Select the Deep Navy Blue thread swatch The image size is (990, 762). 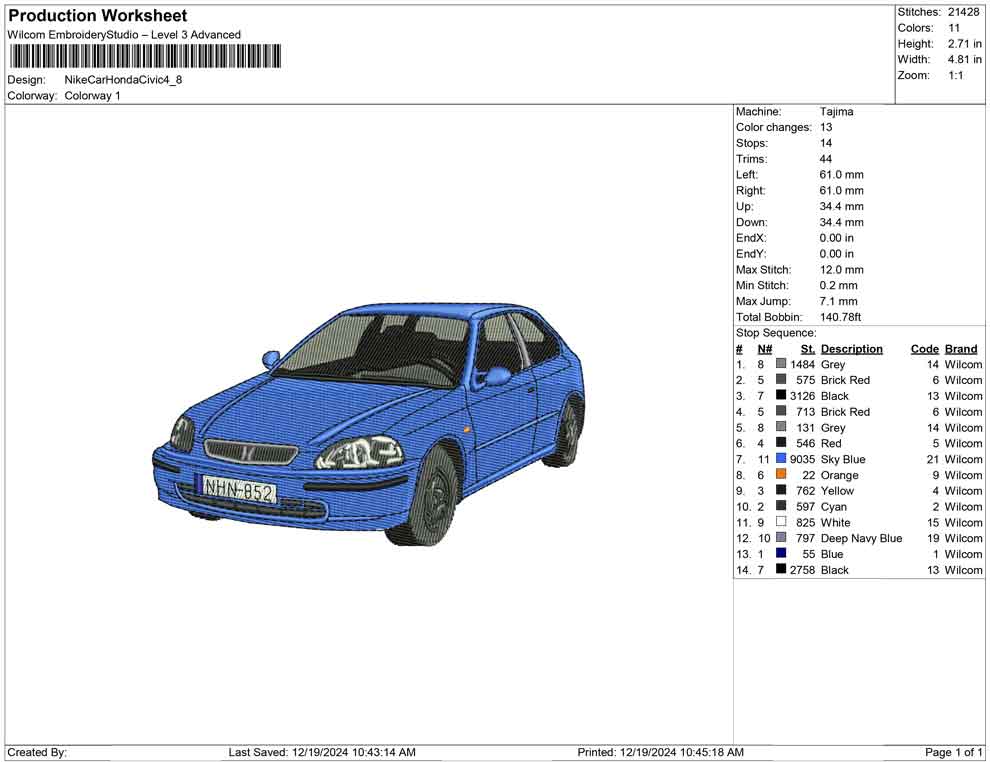coord(778,538)
